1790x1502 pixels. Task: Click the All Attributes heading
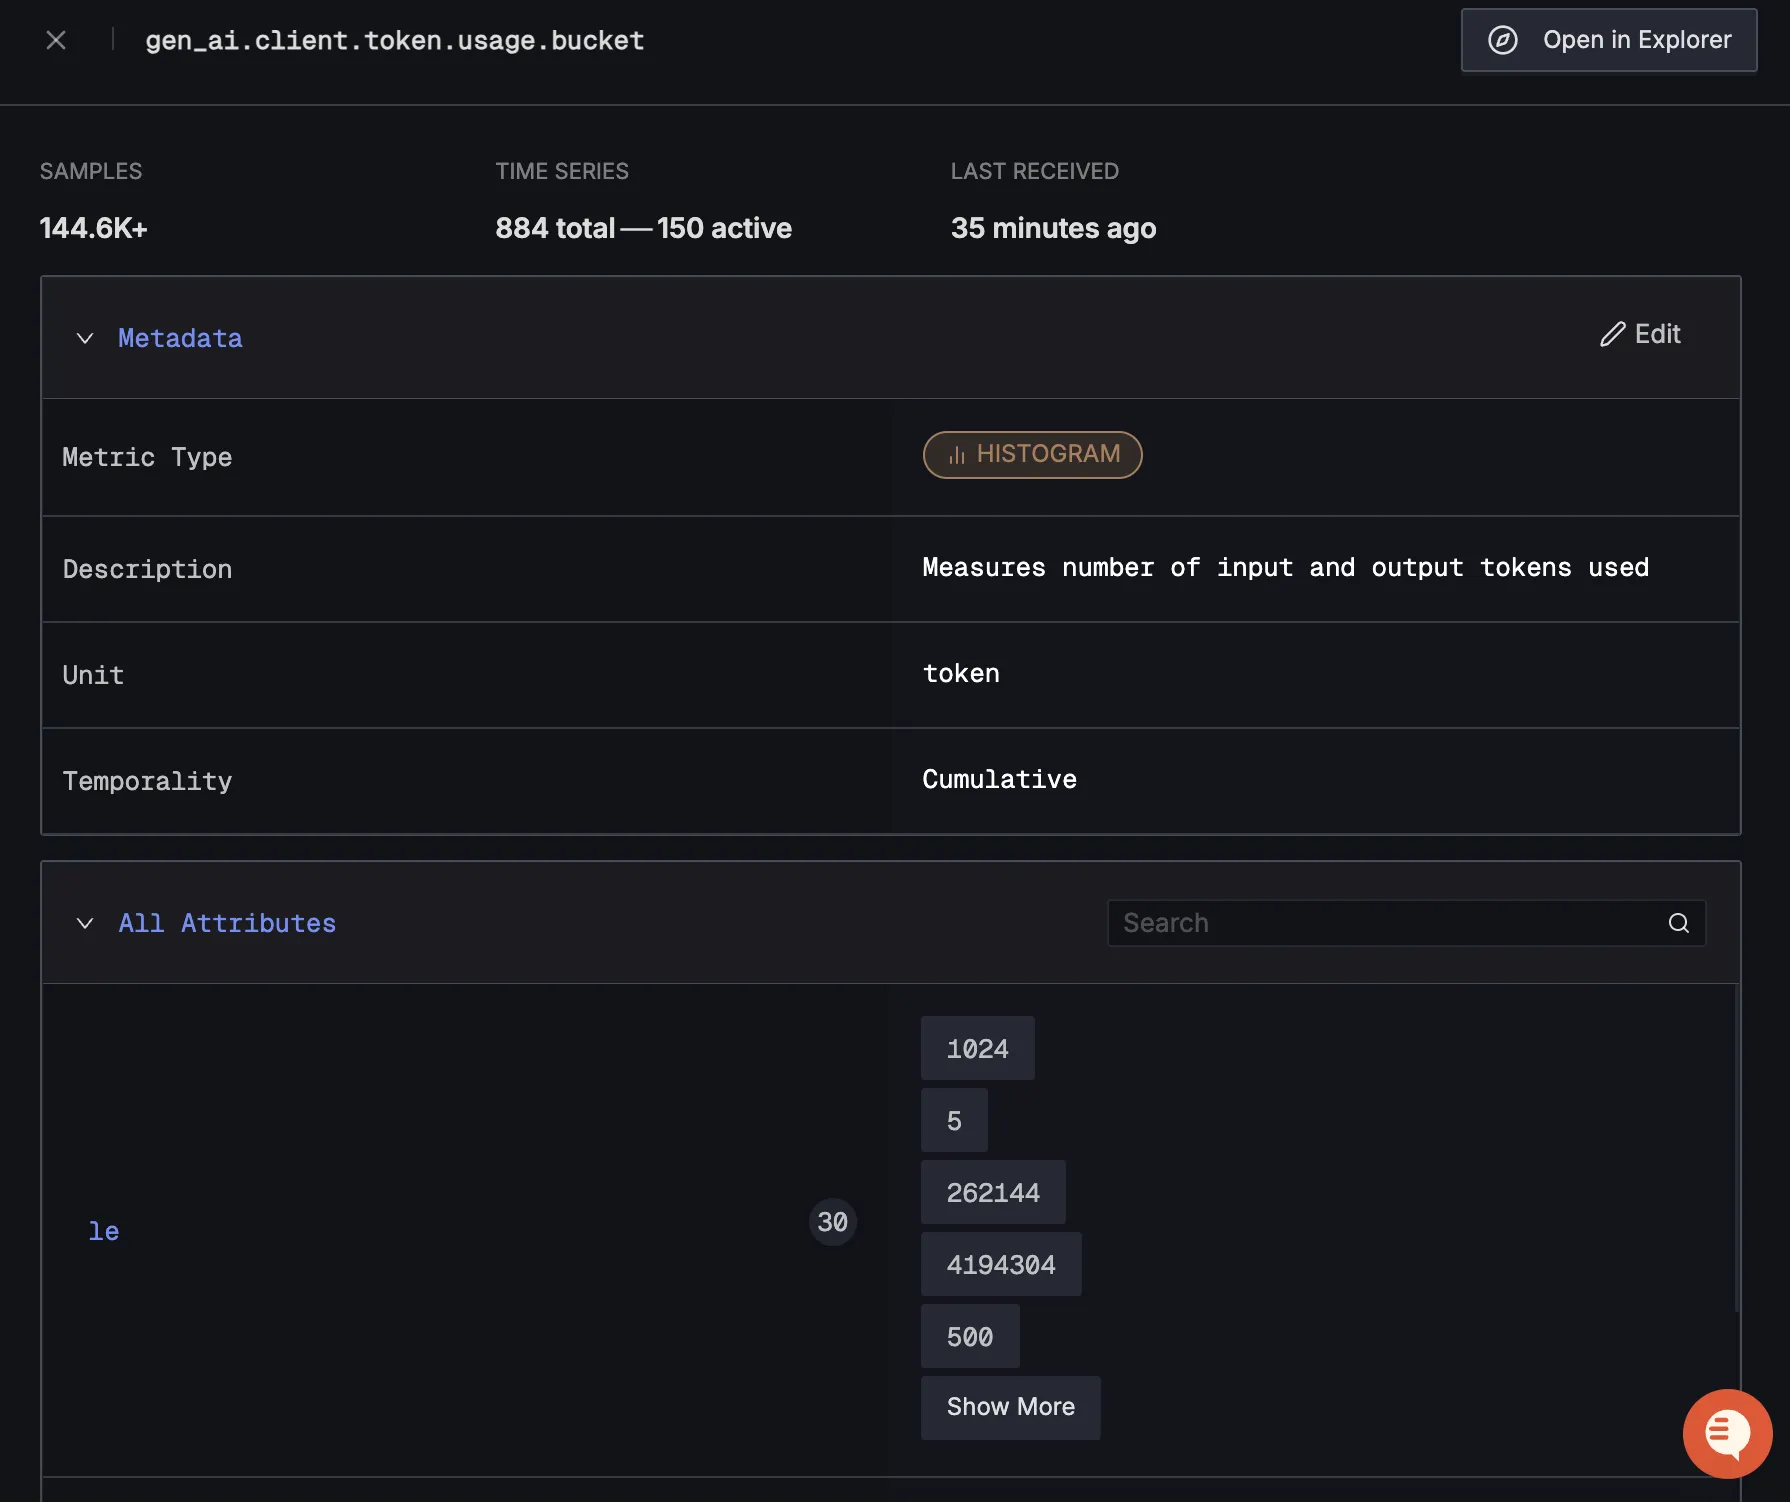(227, 923)
